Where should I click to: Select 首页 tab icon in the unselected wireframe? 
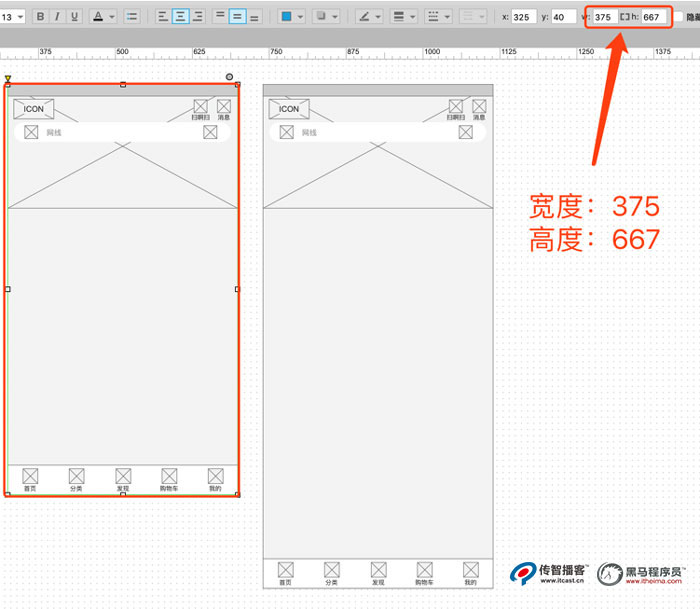[x=286, y=570]
